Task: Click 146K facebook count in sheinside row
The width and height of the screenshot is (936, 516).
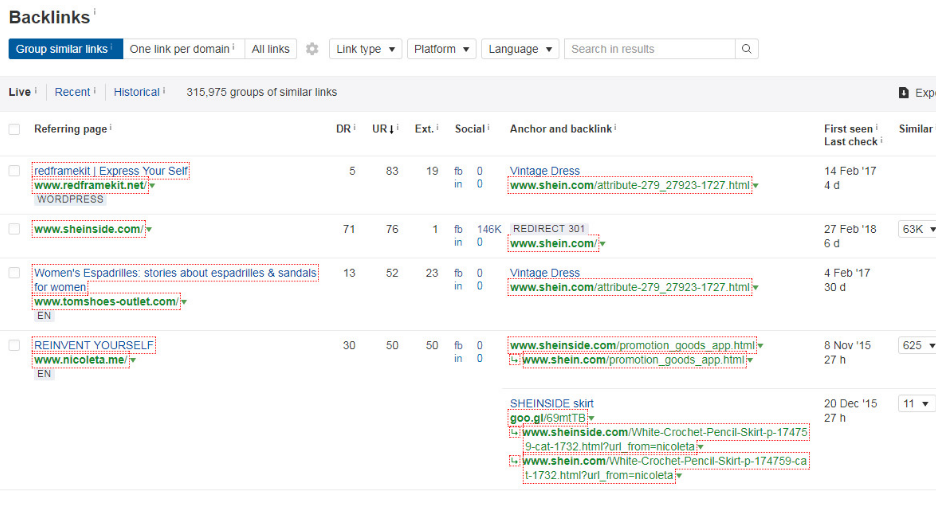Action: click(x=489, y=229)
